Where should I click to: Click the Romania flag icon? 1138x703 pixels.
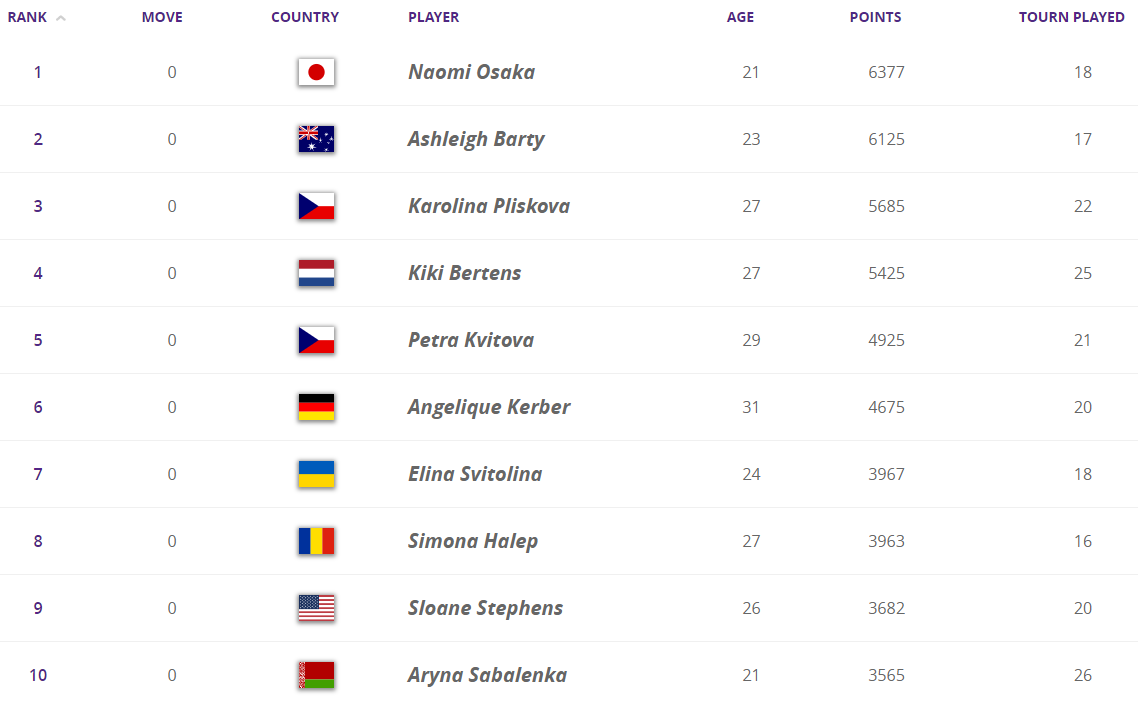tap(316, 541)
